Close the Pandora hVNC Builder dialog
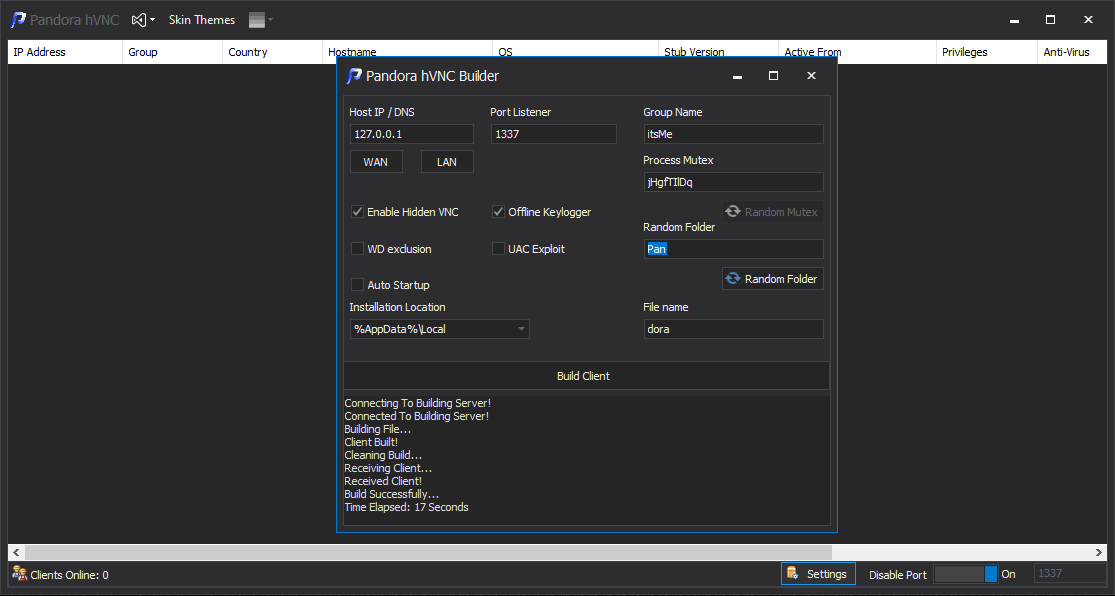 [x=811, y=76]
